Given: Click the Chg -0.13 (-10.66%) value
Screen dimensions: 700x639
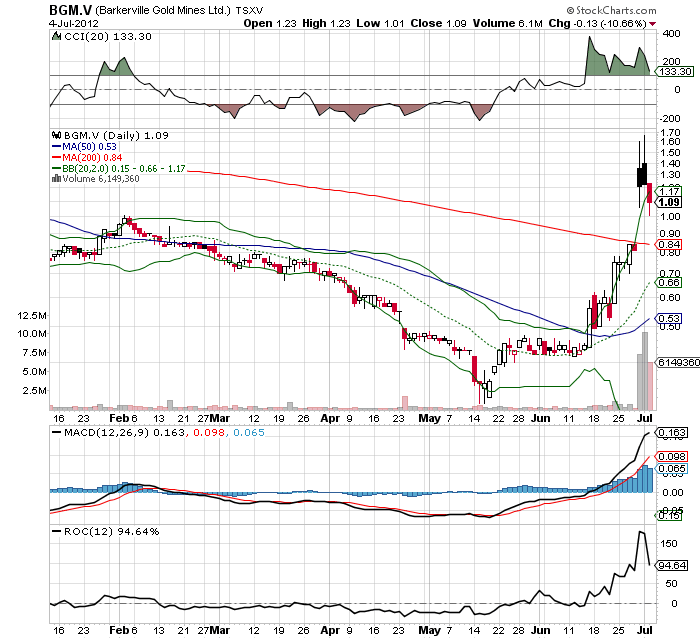Looking at the screenshot, I should click(x=598, y=23).
